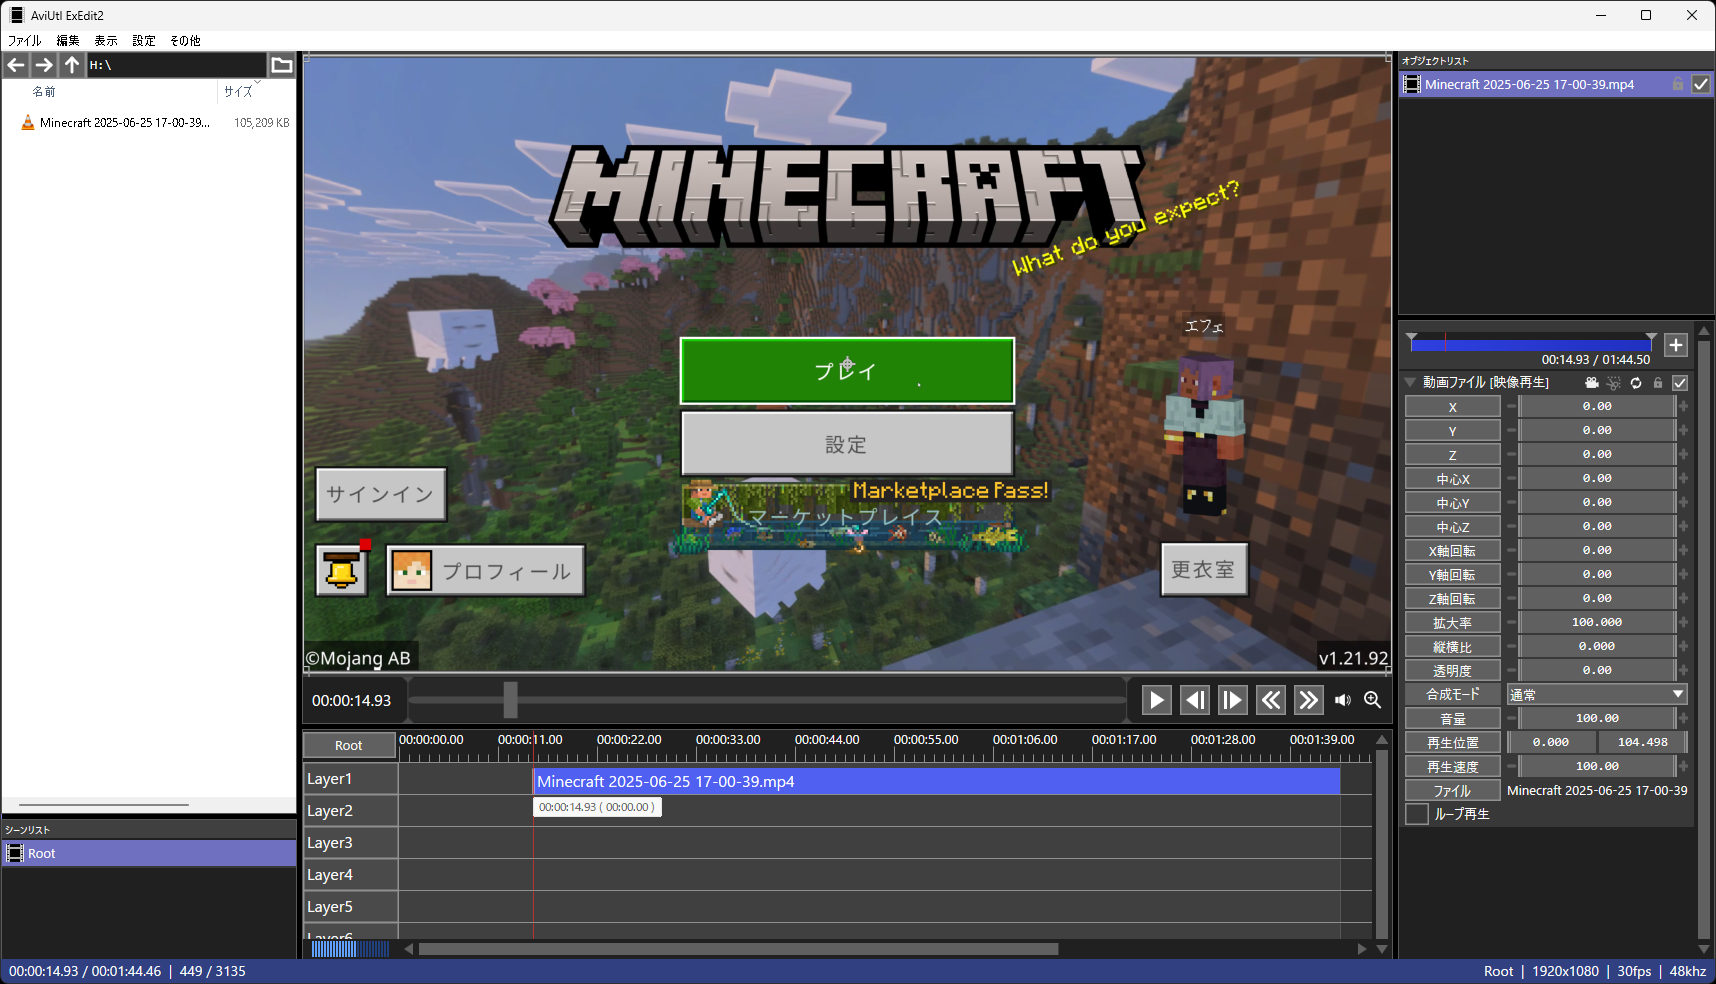This screenshot has height=984, width=1716.
Task: Increase the 拡大率 value with plus
Action: point(1683,622)
